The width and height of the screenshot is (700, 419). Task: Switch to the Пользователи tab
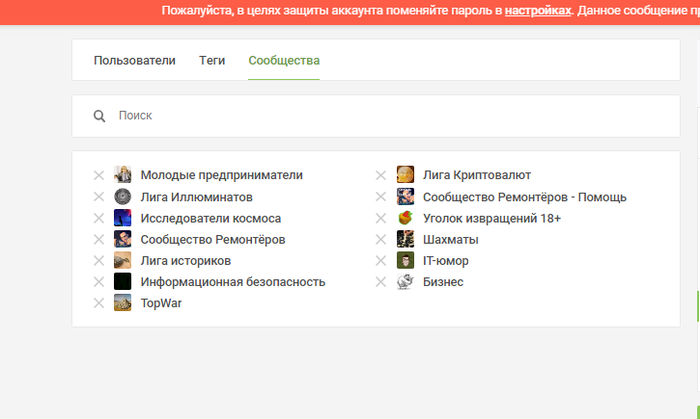click(134, 60)
